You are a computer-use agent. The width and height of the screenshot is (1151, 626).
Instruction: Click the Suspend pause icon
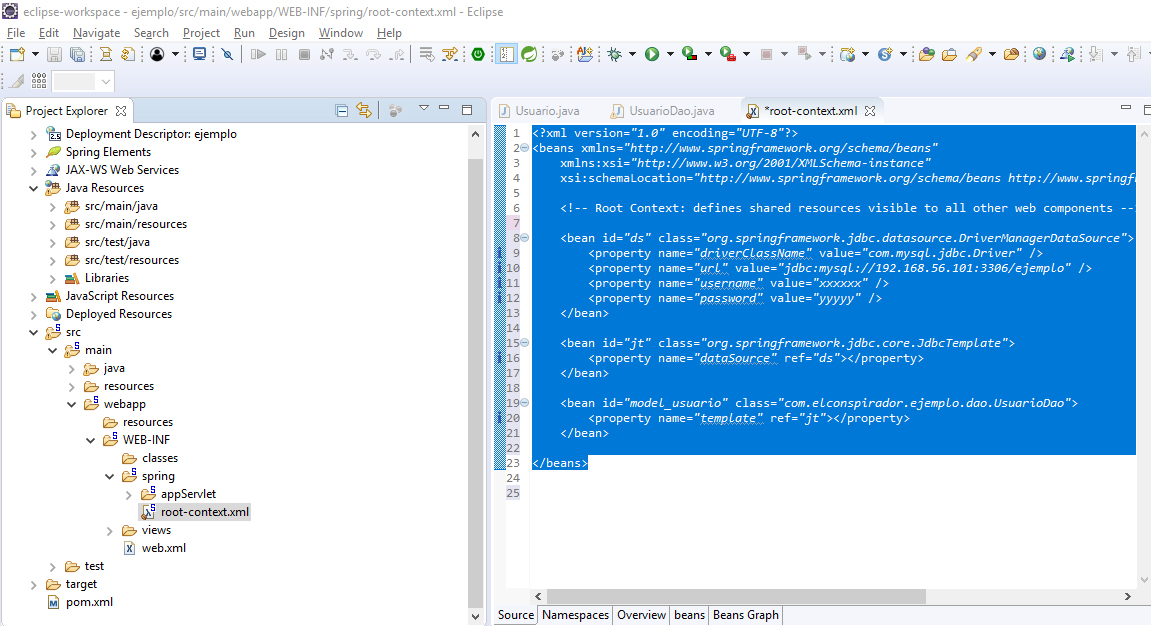pyautogui.click(x=281, y=54)
